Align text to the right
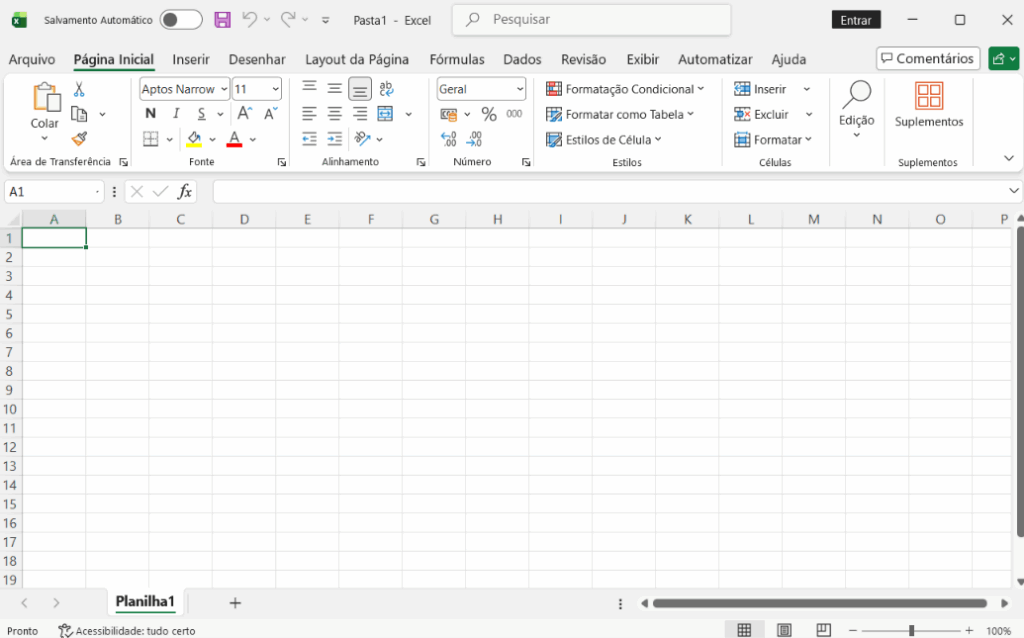Screen dimensions: 1024x638 pyautogui.click(x=360, y=114)
